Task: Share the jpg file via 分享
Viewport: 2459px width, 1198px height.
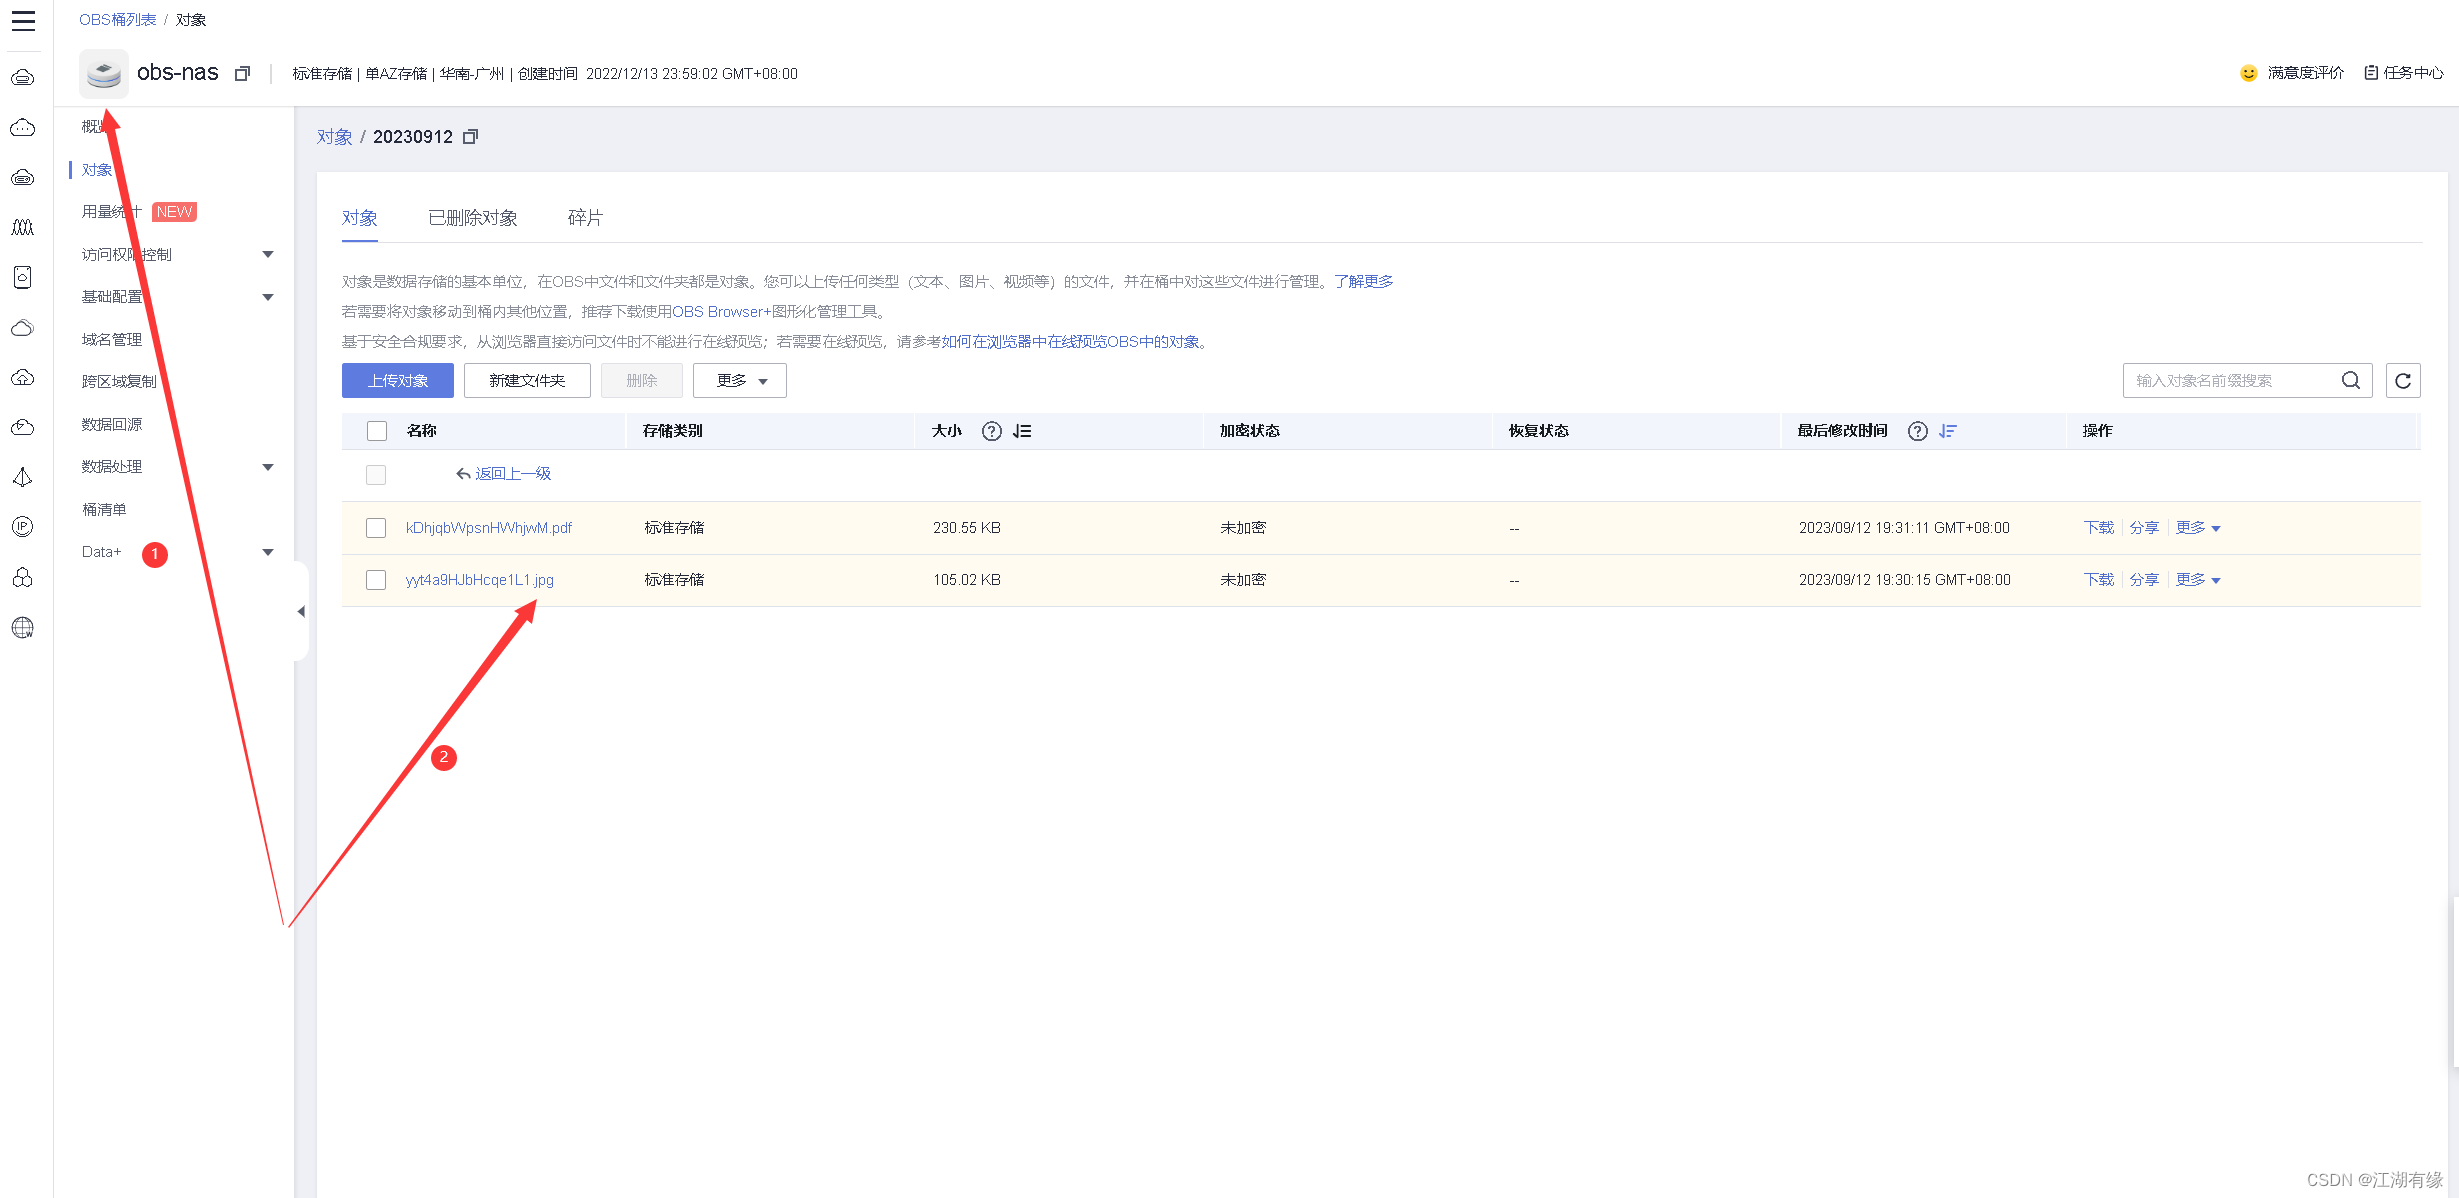Action: tap(2144, 580)
